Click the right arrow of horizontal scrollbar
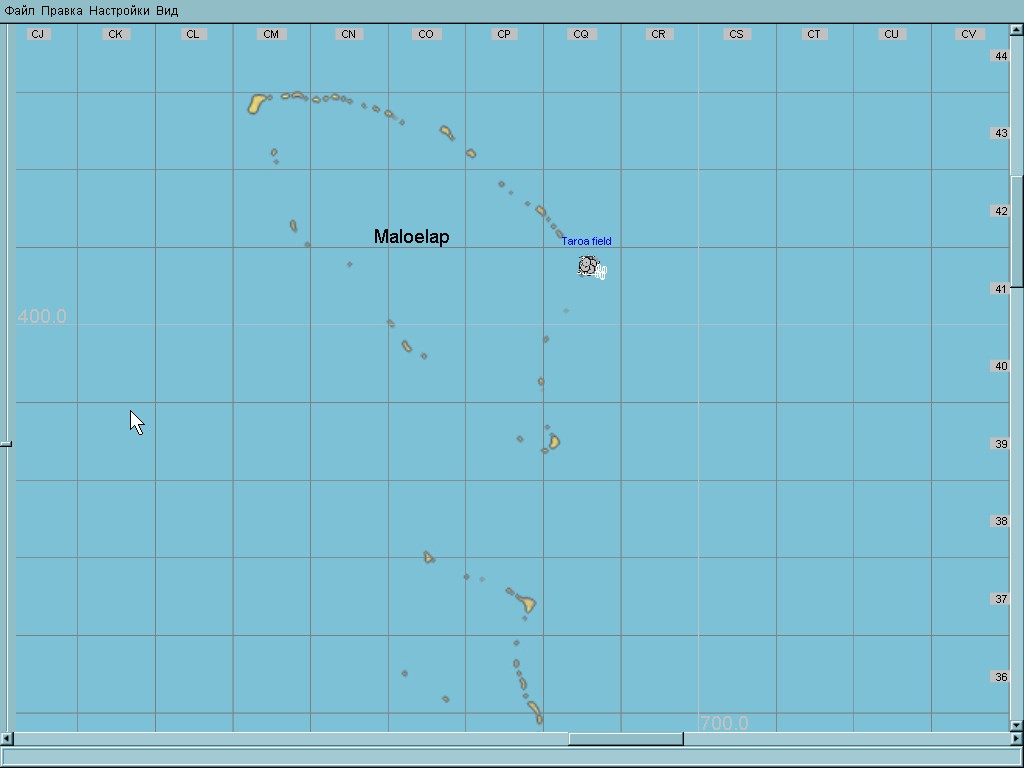The image size is (1024, 768). tap(1016, 739)
